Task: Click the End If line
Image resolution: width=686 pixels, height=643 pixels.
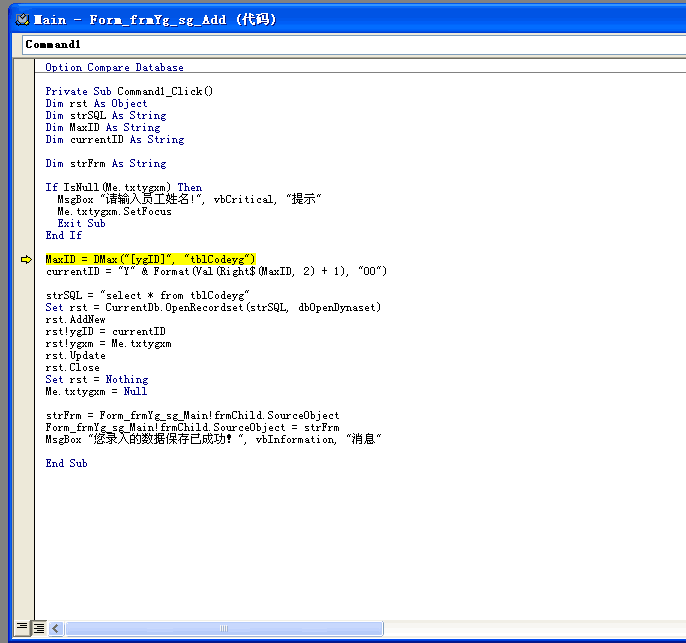Action: click(x=63, y=235)
